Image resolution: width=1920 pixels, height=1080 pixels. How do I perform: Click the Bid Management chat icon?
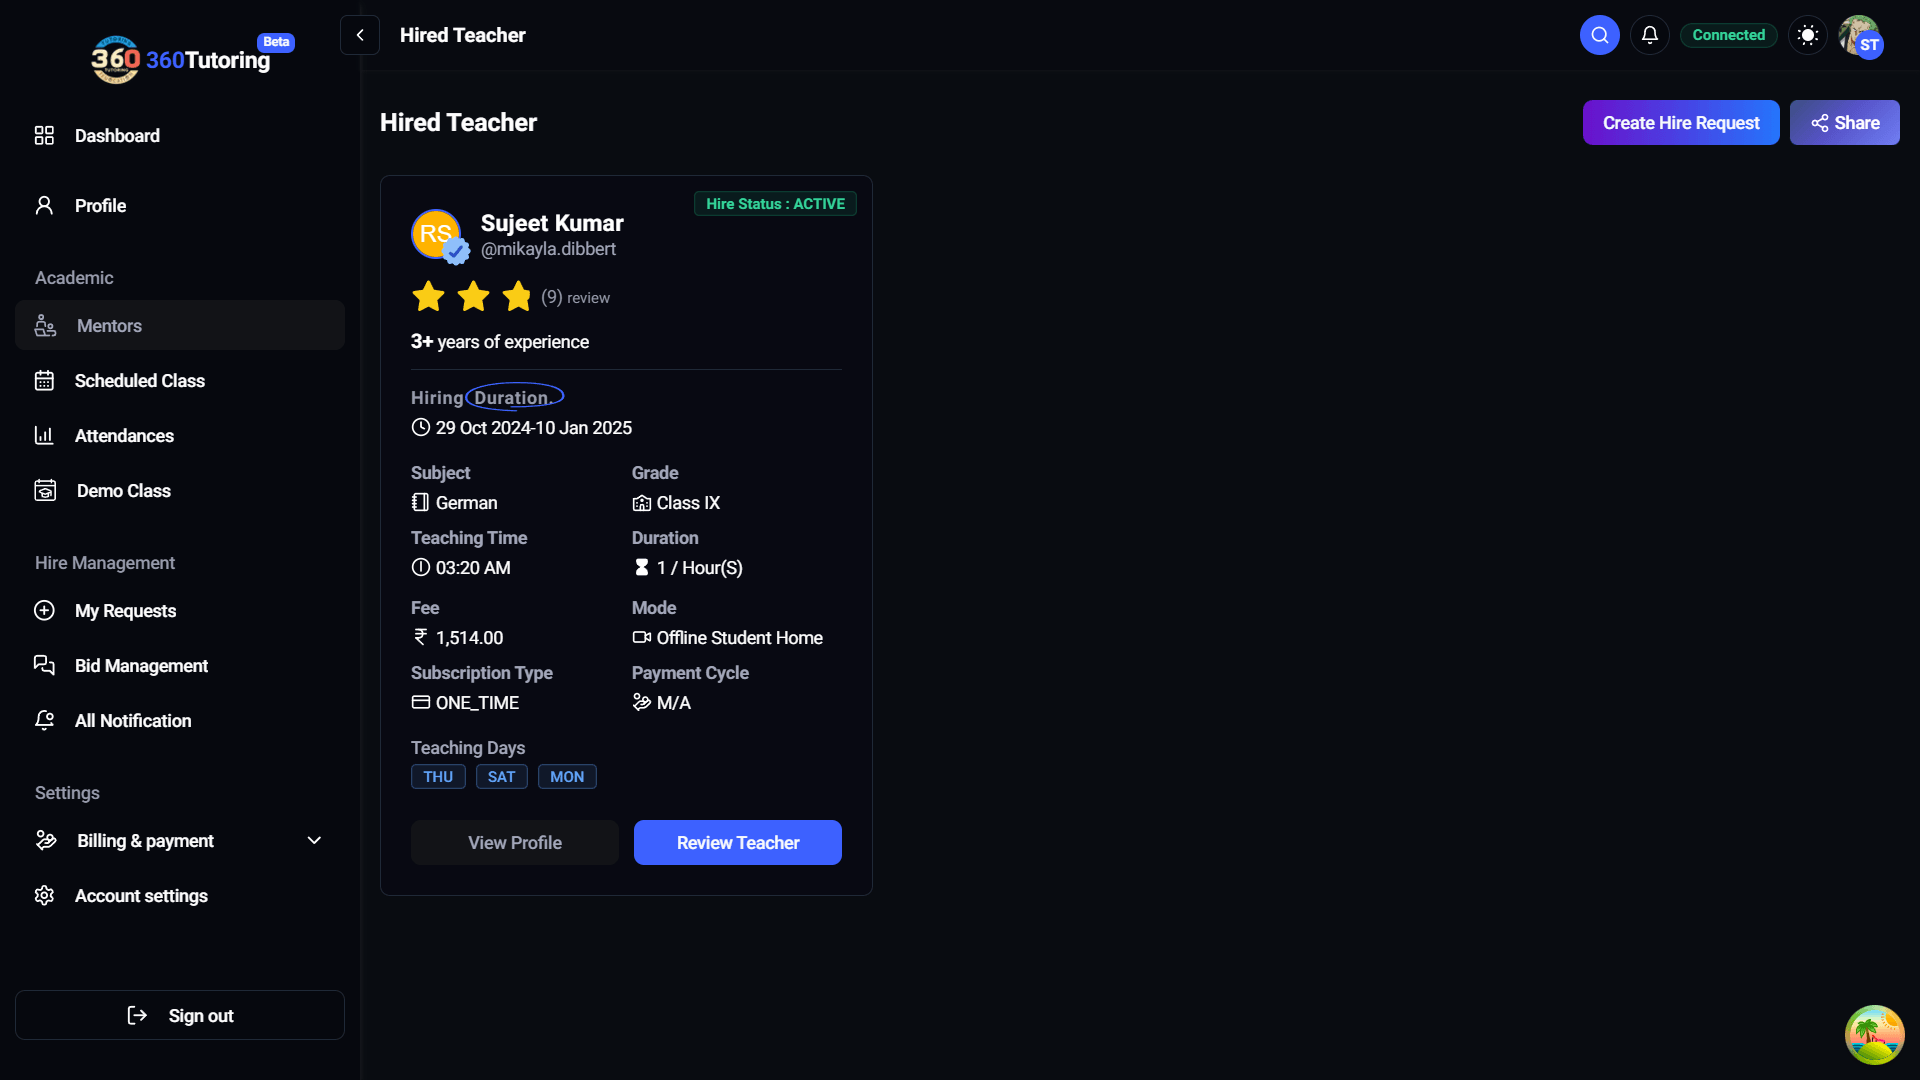point(44,666)
